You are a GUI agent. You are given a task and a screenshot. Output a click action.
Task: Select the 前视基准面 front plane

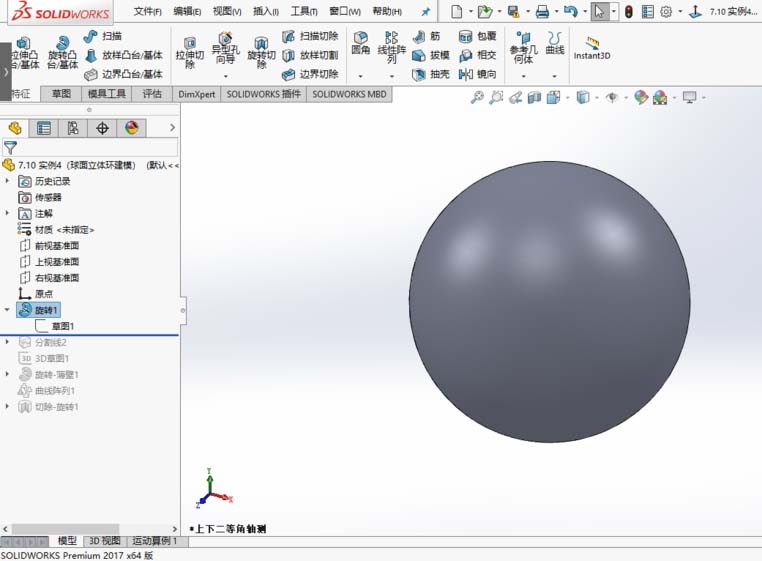pos(49,245)
